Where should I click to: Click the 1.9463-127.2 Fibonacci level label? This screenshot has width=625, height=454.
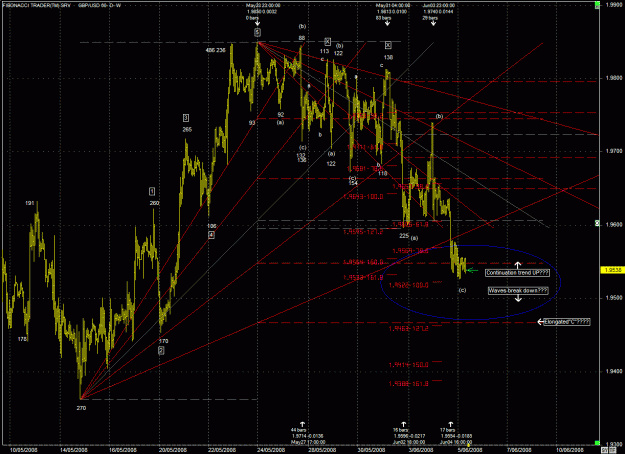pyautogui.click(x=408, y=328)
